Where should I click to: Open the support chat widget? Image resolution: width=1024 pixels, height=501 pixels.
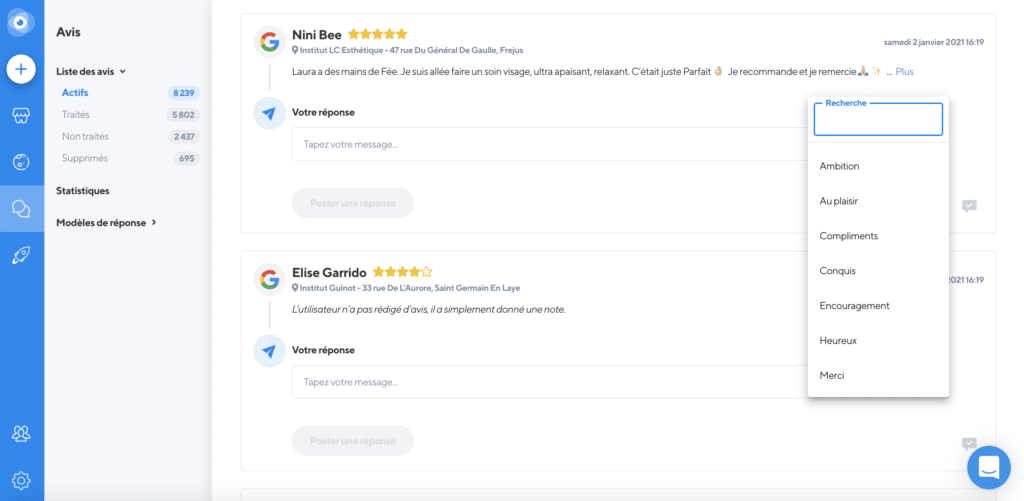point(989,467)
